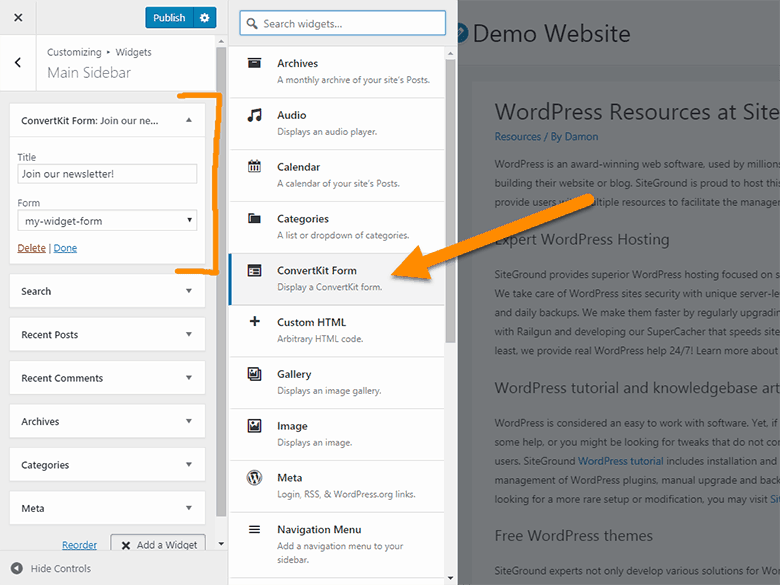Click the Meta WordPress logo icon

click(254, 478)
